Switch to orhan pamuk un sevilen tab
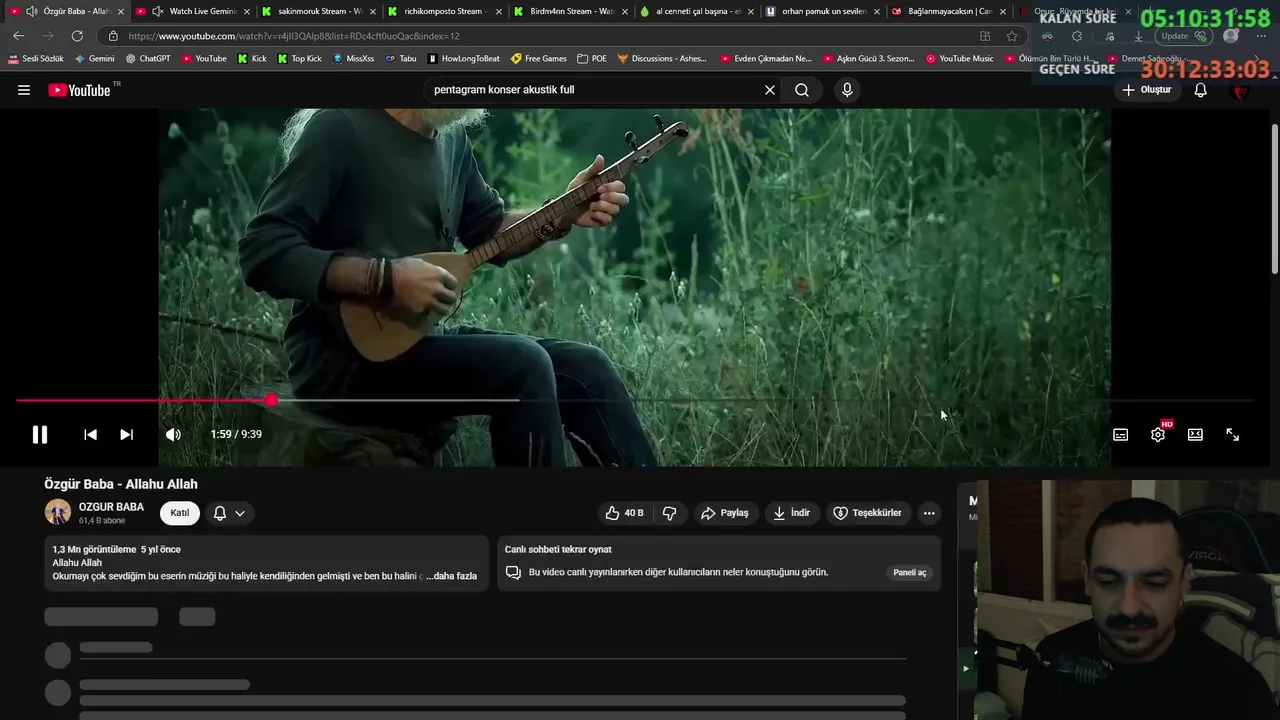 tap(824, 11)
